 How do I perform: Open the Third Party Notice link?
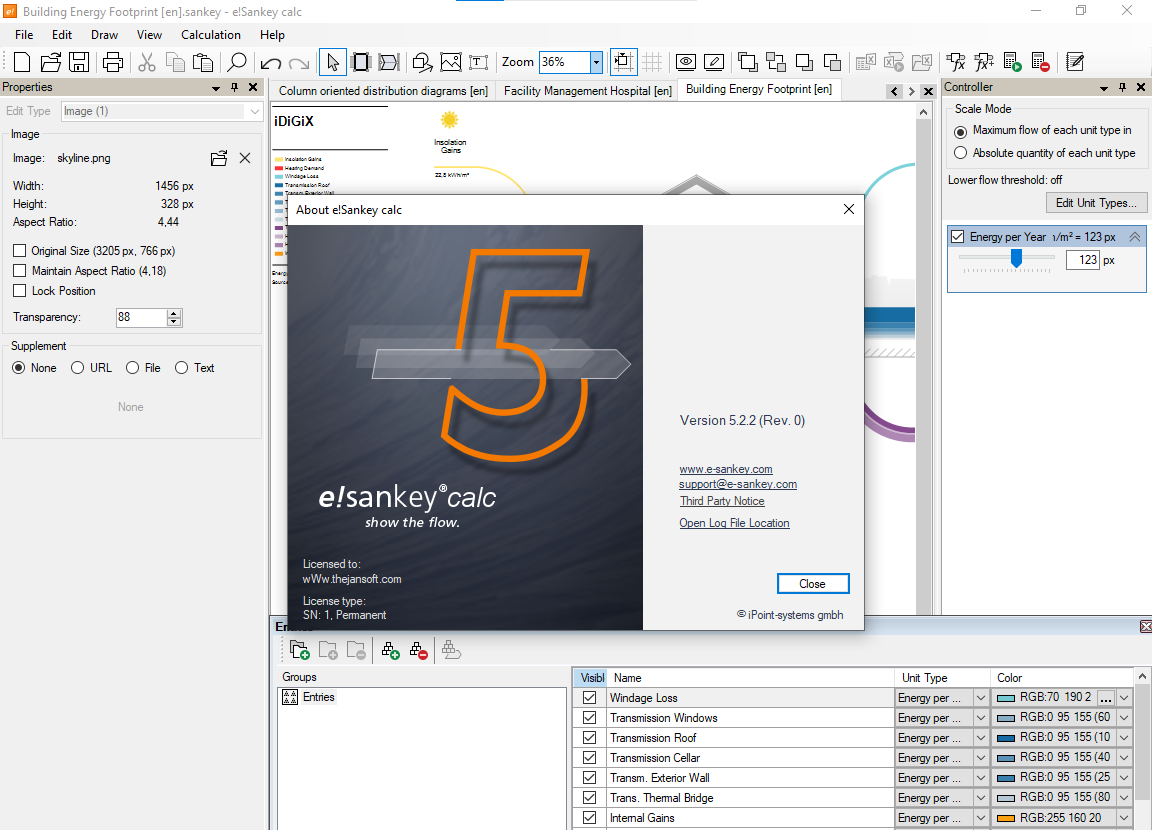pos(721,501)
